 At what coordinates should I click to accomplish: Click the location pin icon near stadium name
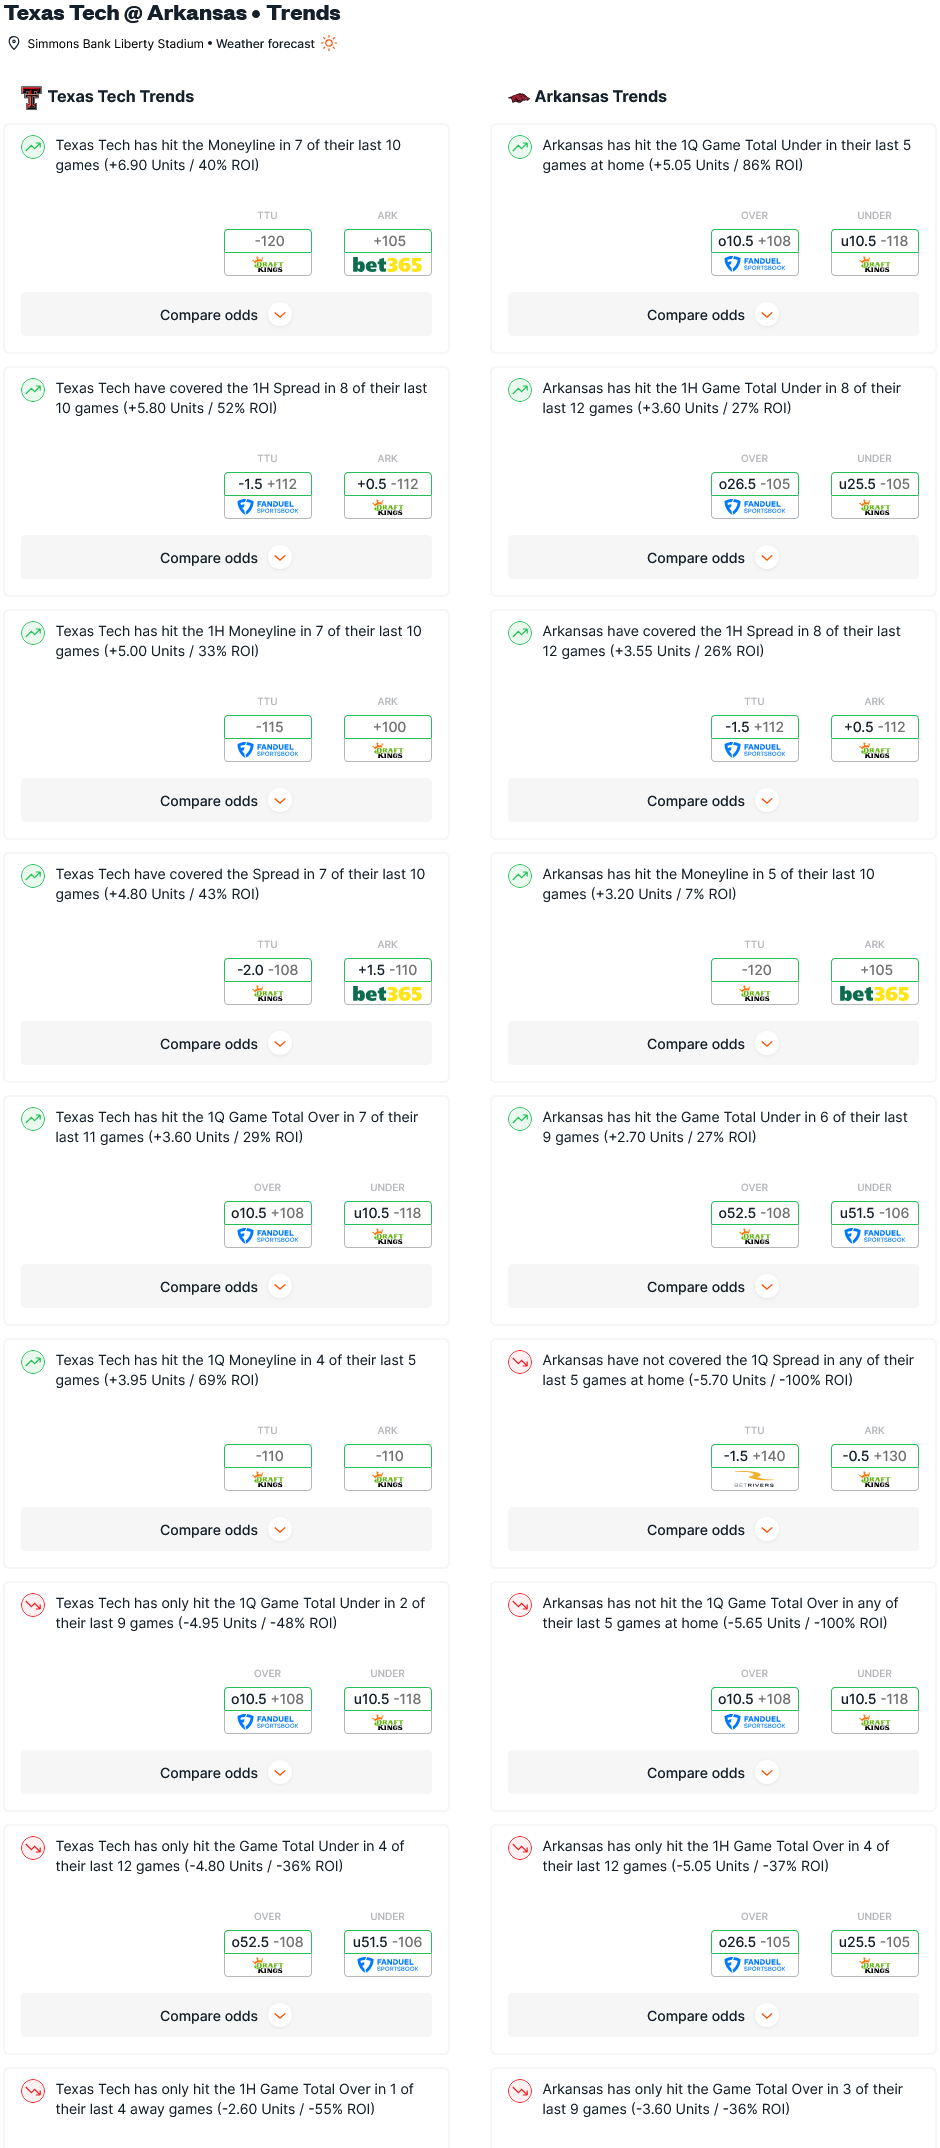(x=14, y=43)
